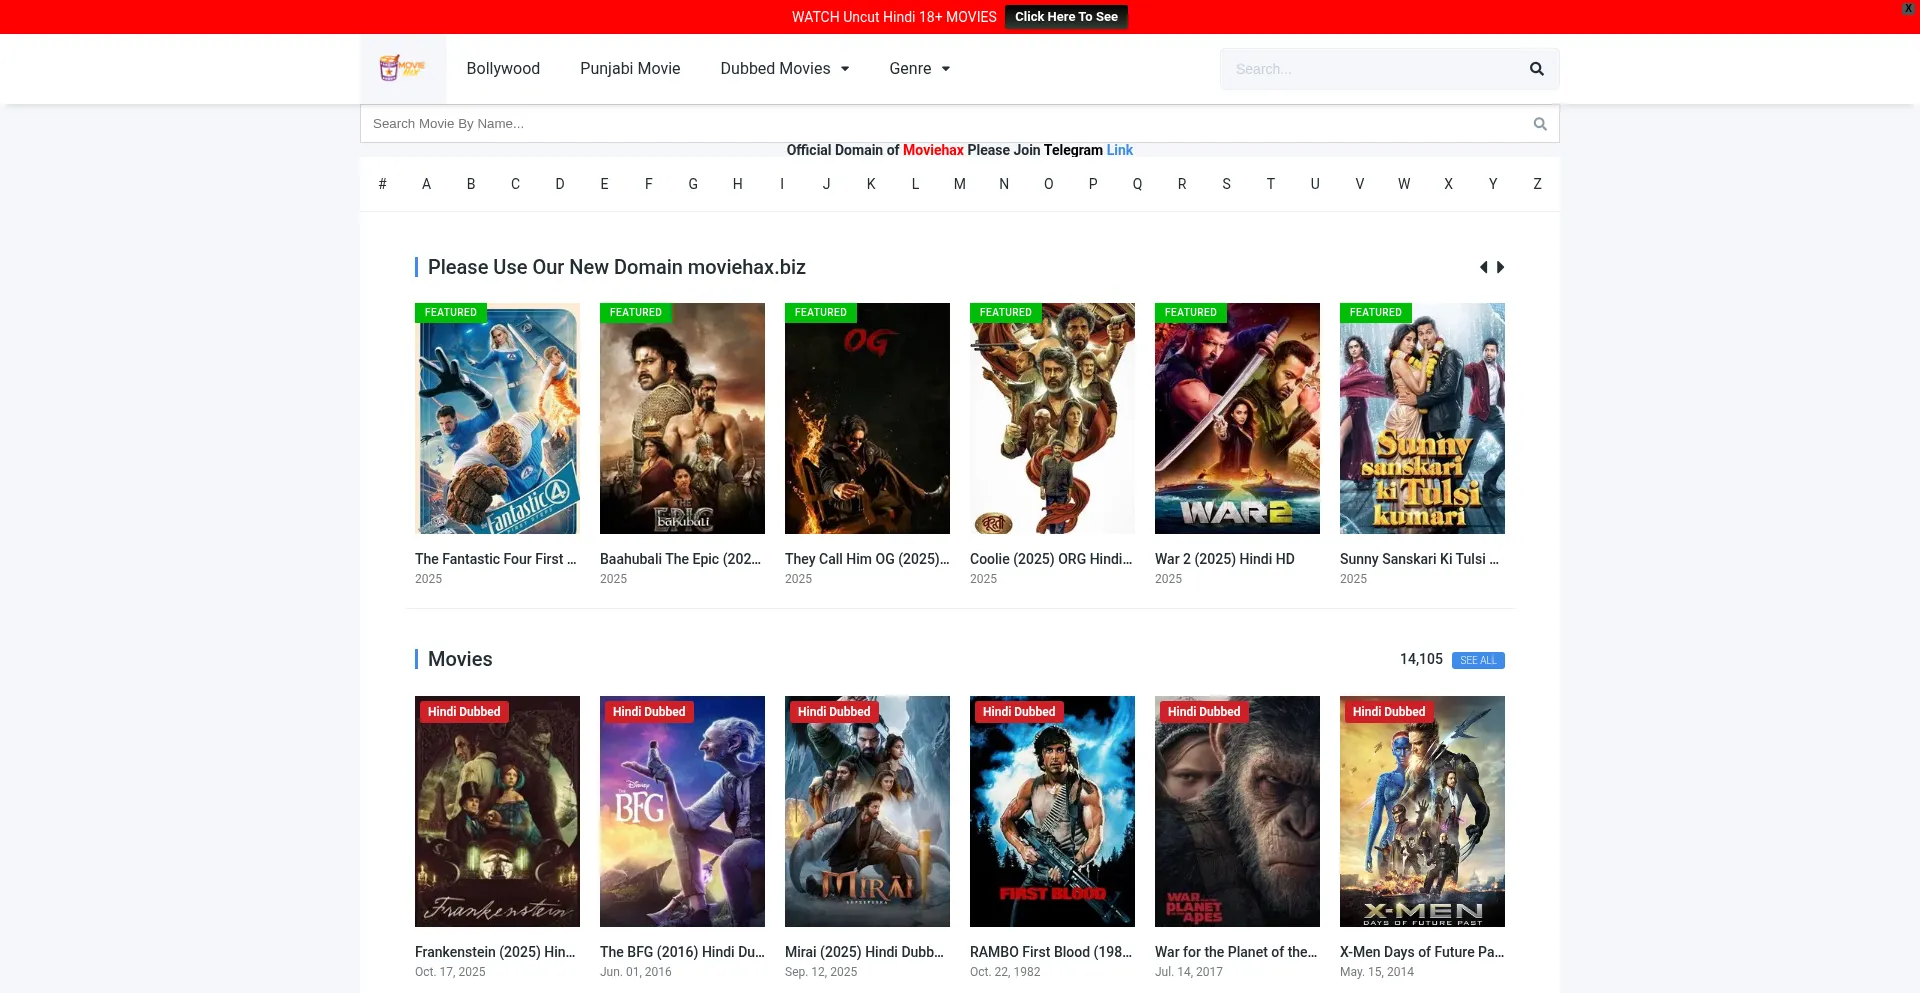
Task: Advance featured carousel with right arrow
Action: pyautogui.click(x=1500, y=267)
